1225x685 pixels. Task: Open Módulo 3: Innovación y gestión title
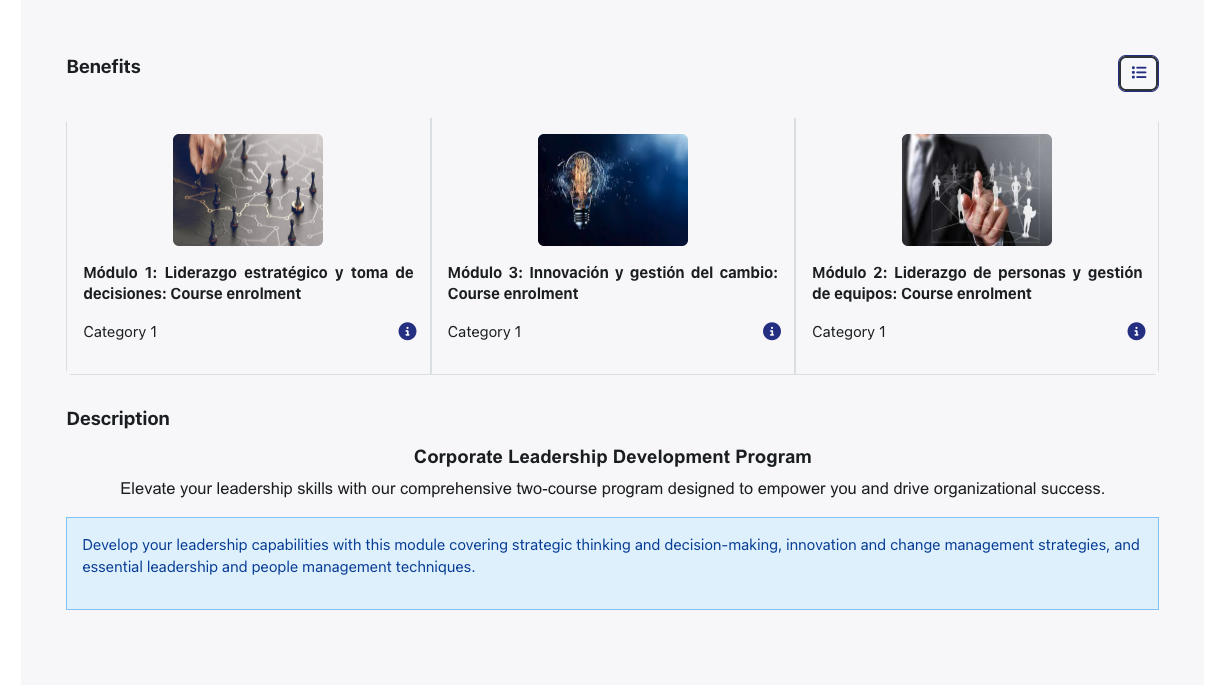pyautogui.click(x=613, y=283)
